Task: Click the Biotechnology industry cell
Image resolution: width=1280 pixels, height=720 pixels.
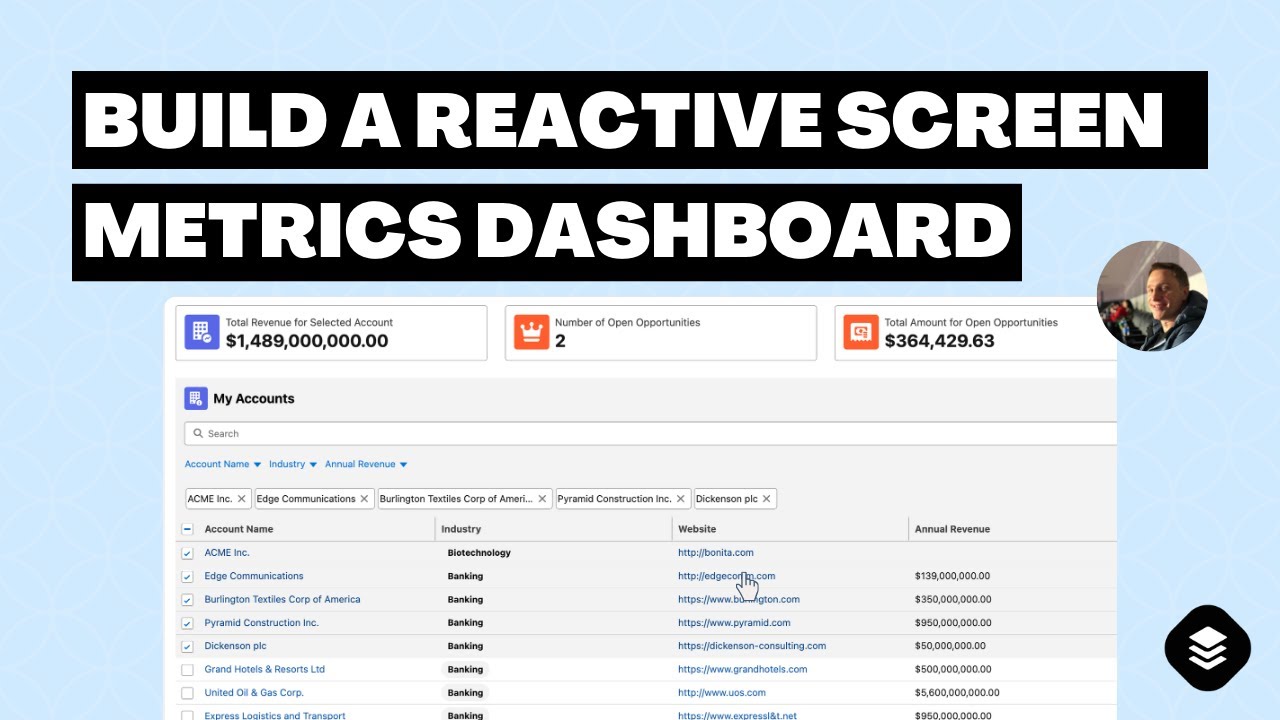Action: [x=479, y=552]
